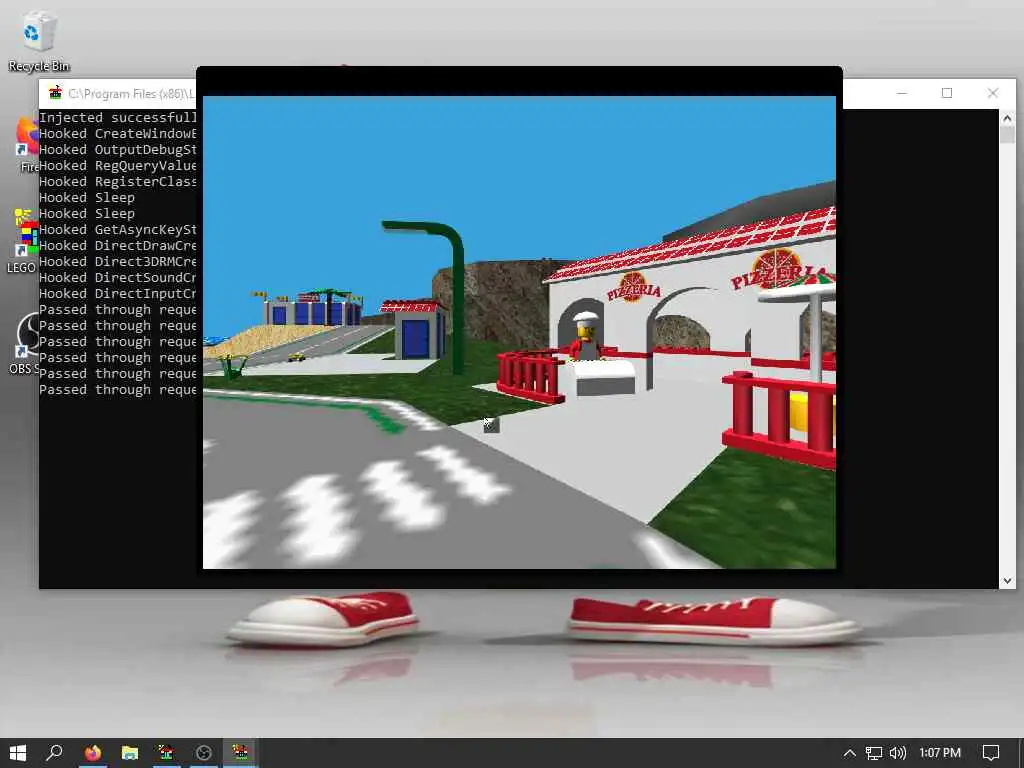Click the 'Hooked OutputDebugSt' console line
This screenshot has height=768, width=1024.
point(118,150)
